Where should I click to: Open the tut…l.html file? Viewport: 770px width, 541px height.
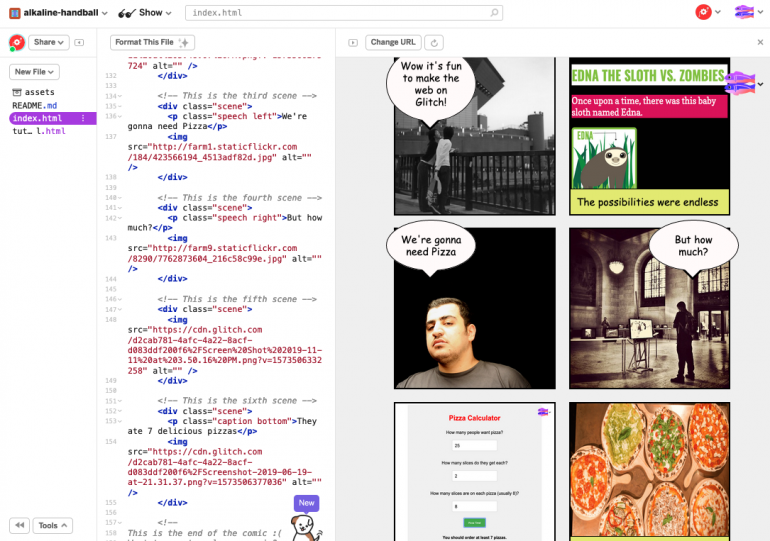point(39,131)
